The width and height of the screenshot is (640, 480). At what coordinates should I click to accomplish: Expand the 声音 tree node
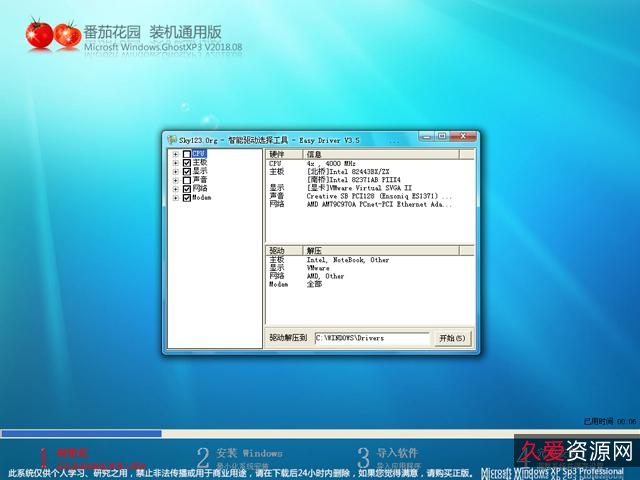(176, 180)
